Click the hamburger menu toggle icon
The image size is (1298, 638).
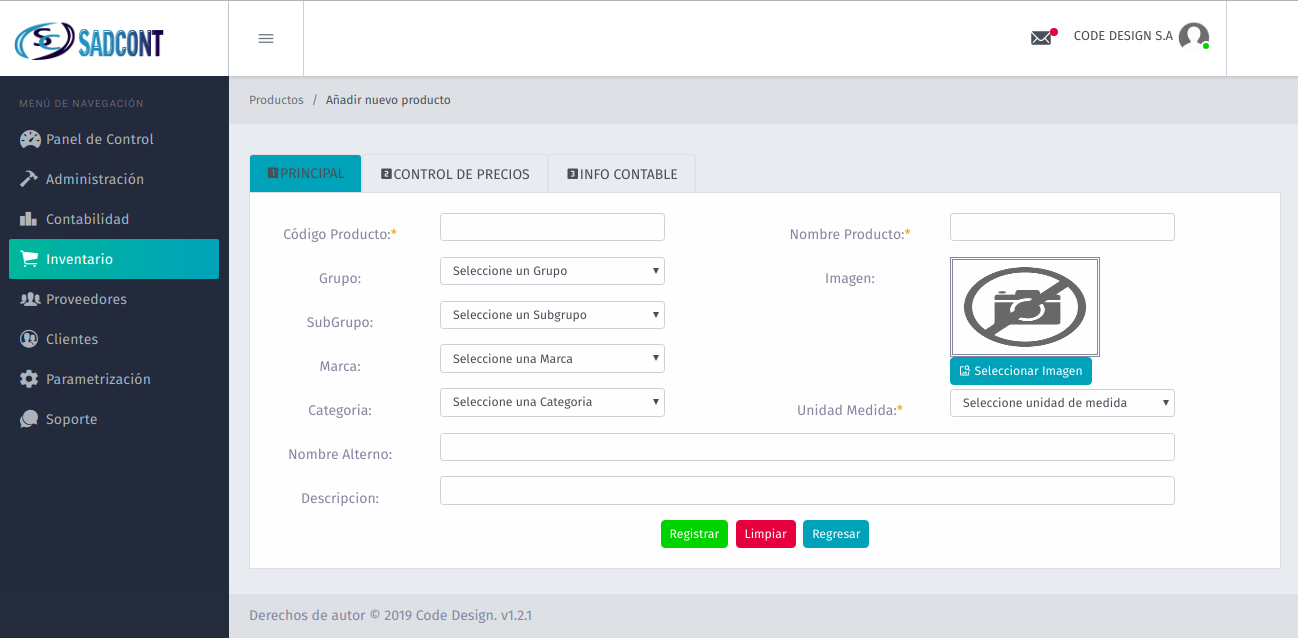[266, 39]
